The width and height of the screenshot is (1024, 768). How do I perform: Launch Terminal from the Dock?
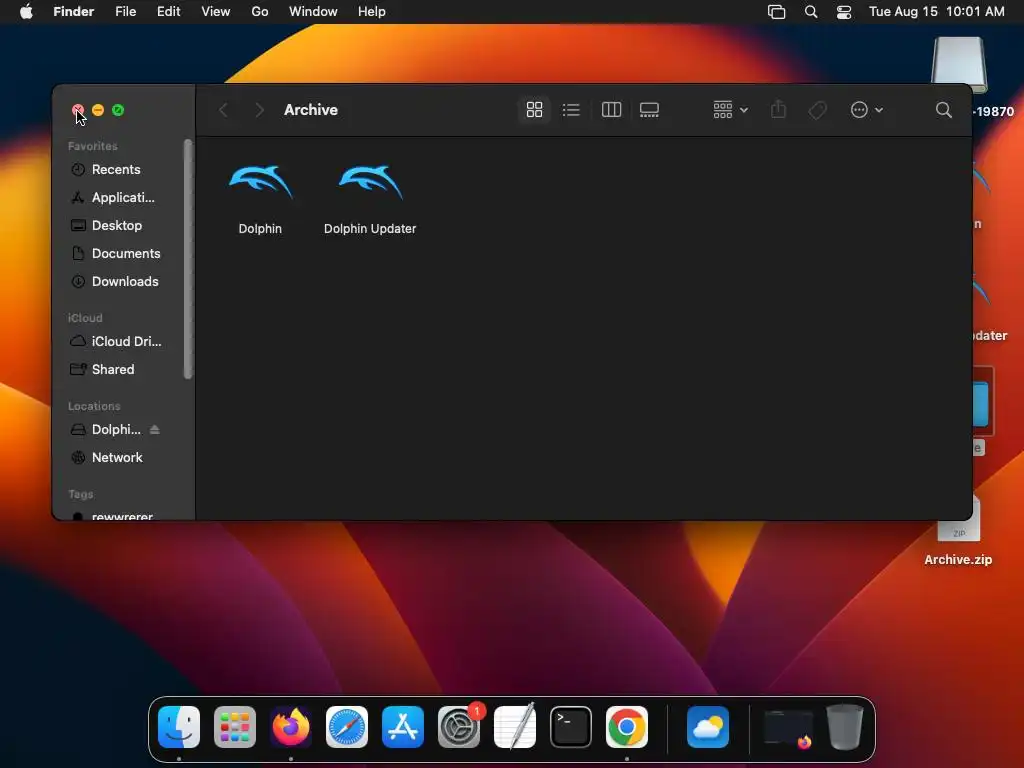click(571, 727)
